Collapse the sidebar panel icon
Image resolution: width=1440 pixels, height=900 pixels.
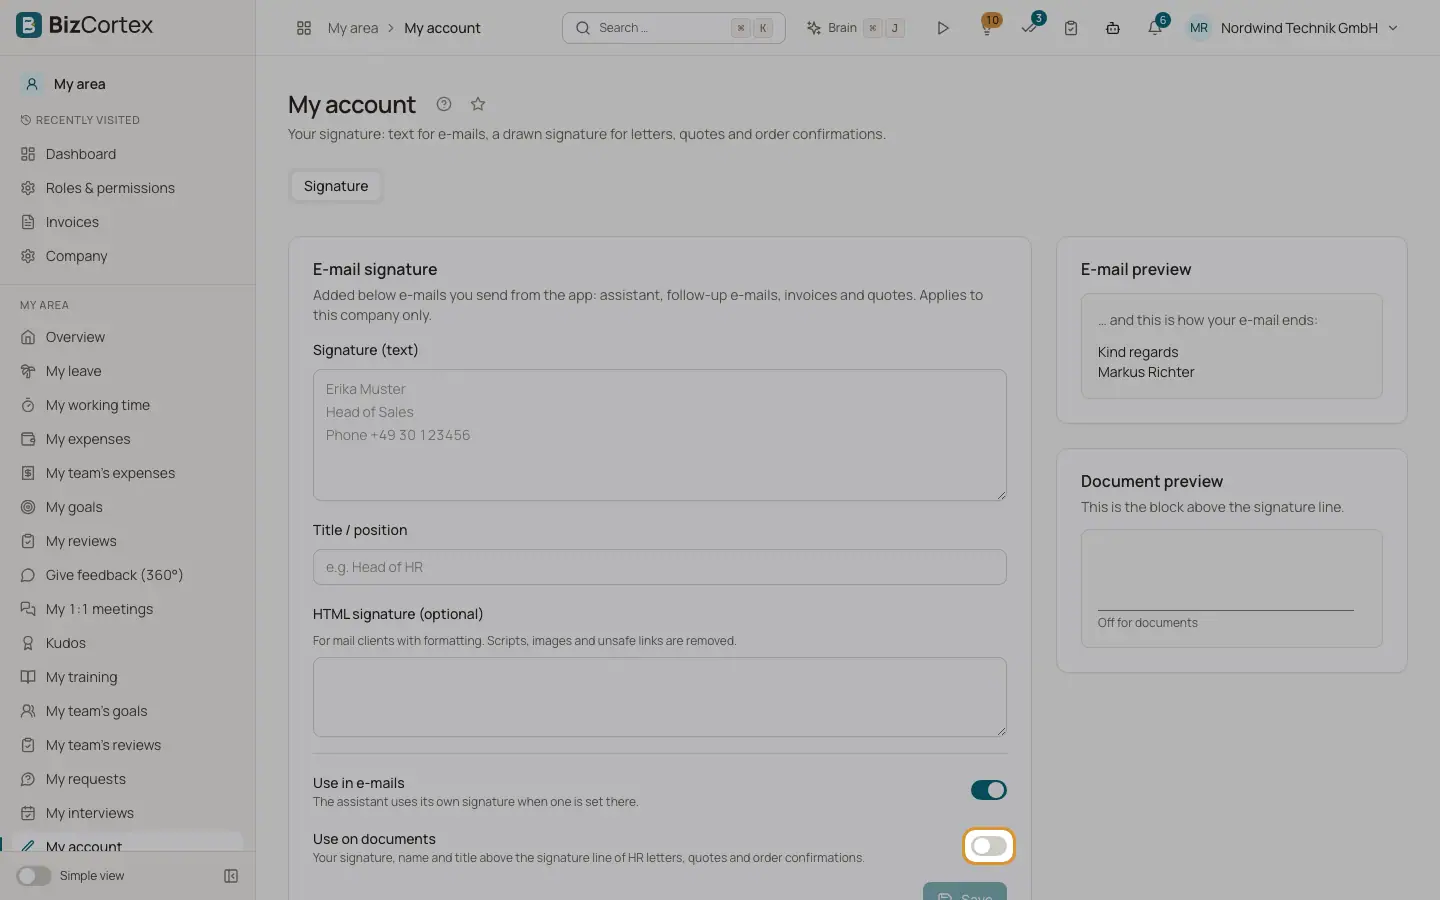[x=231, y=876]
